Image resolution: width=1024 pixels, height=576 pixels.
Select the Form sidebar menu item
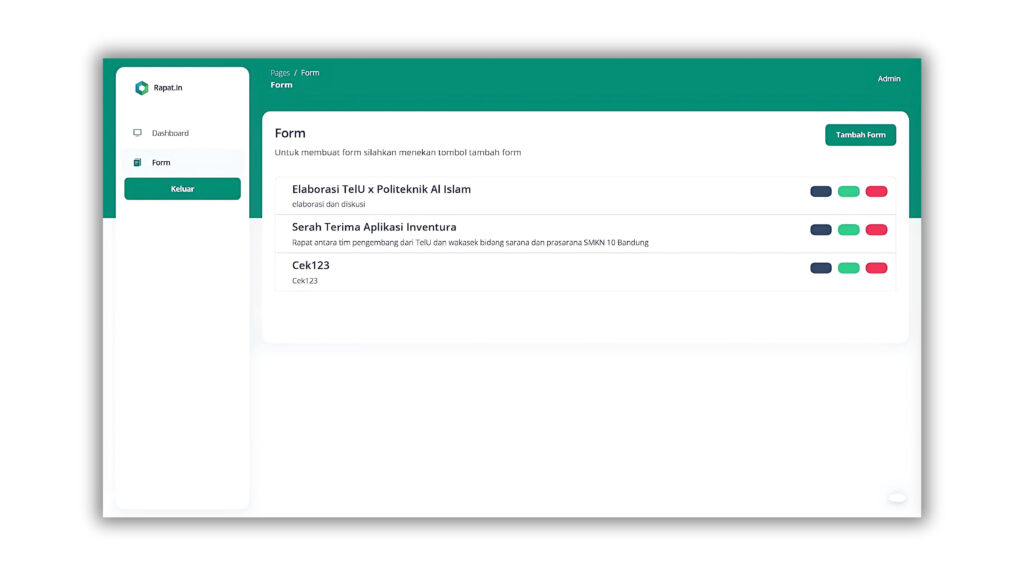pyautogui.click(x=182, y=162)
